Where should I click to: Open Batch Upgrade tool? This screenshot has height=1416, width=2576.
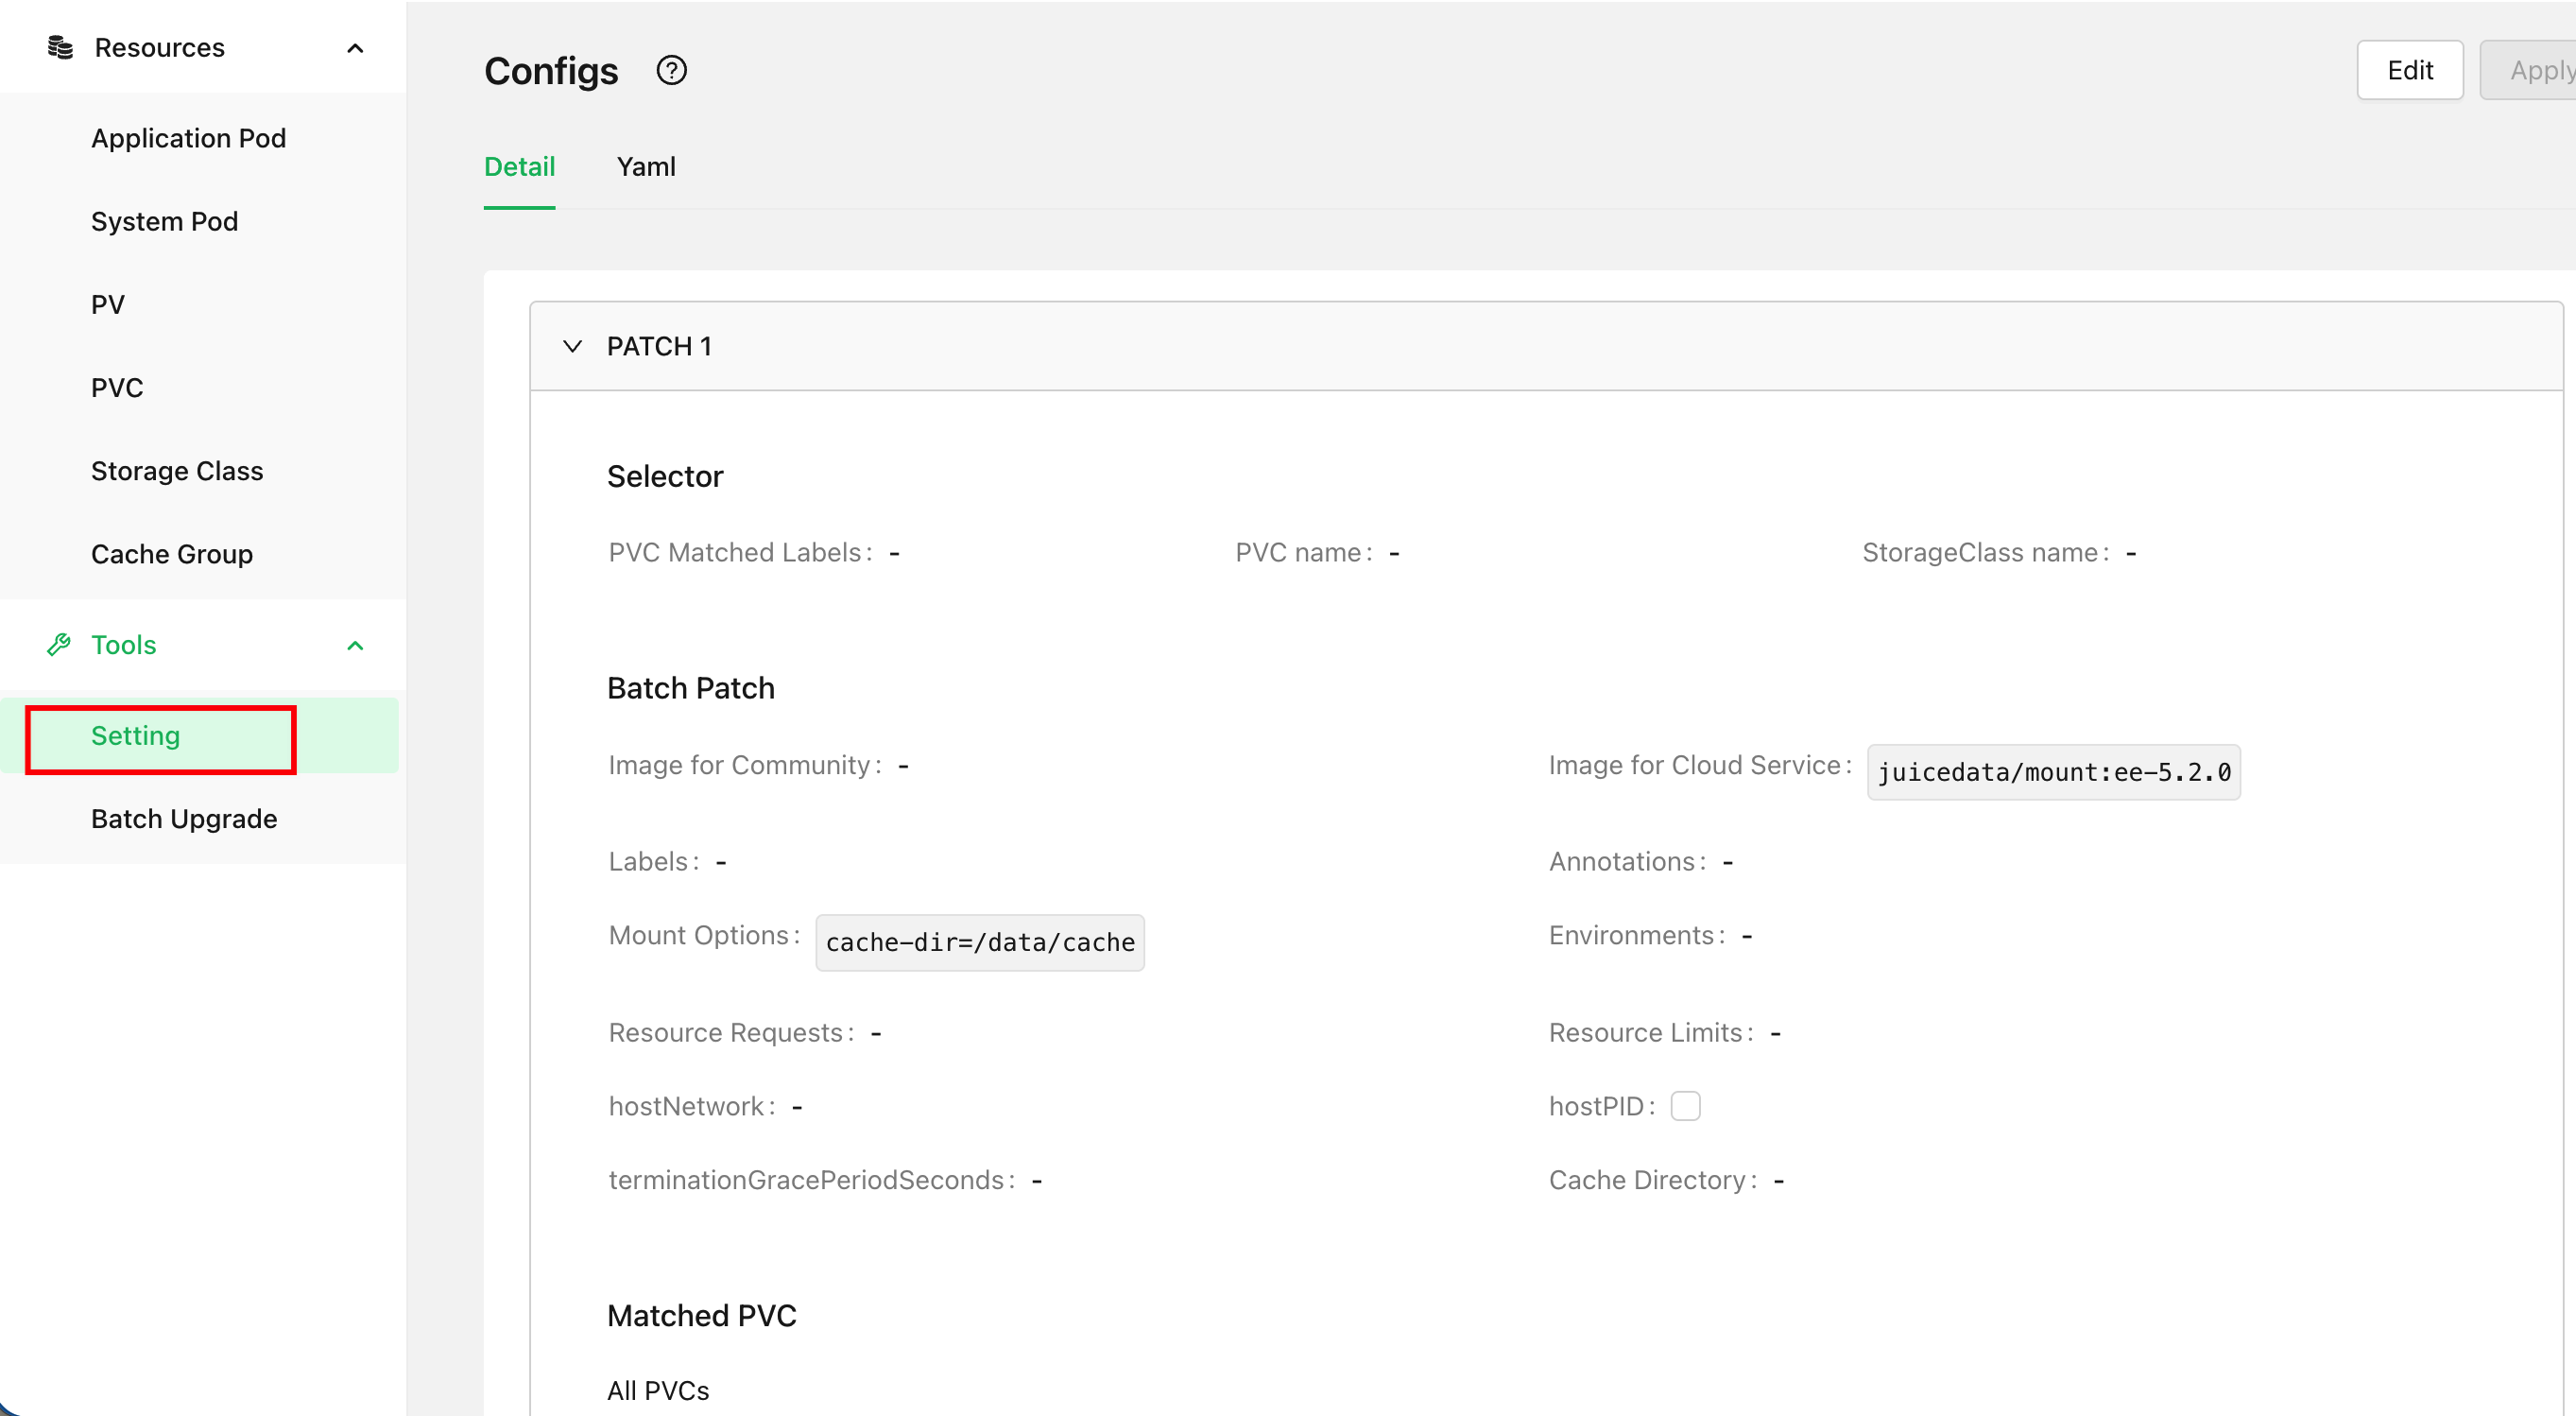coord(184,818)
